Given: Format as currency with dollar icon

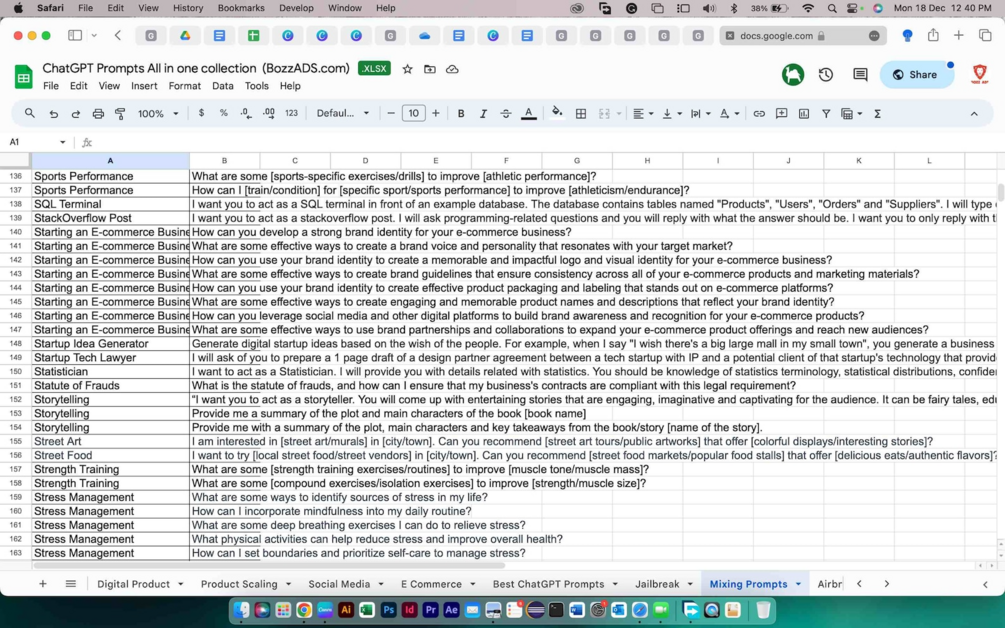Looking at the screenshot, I should pyautogui.click(x=201, y=113).
